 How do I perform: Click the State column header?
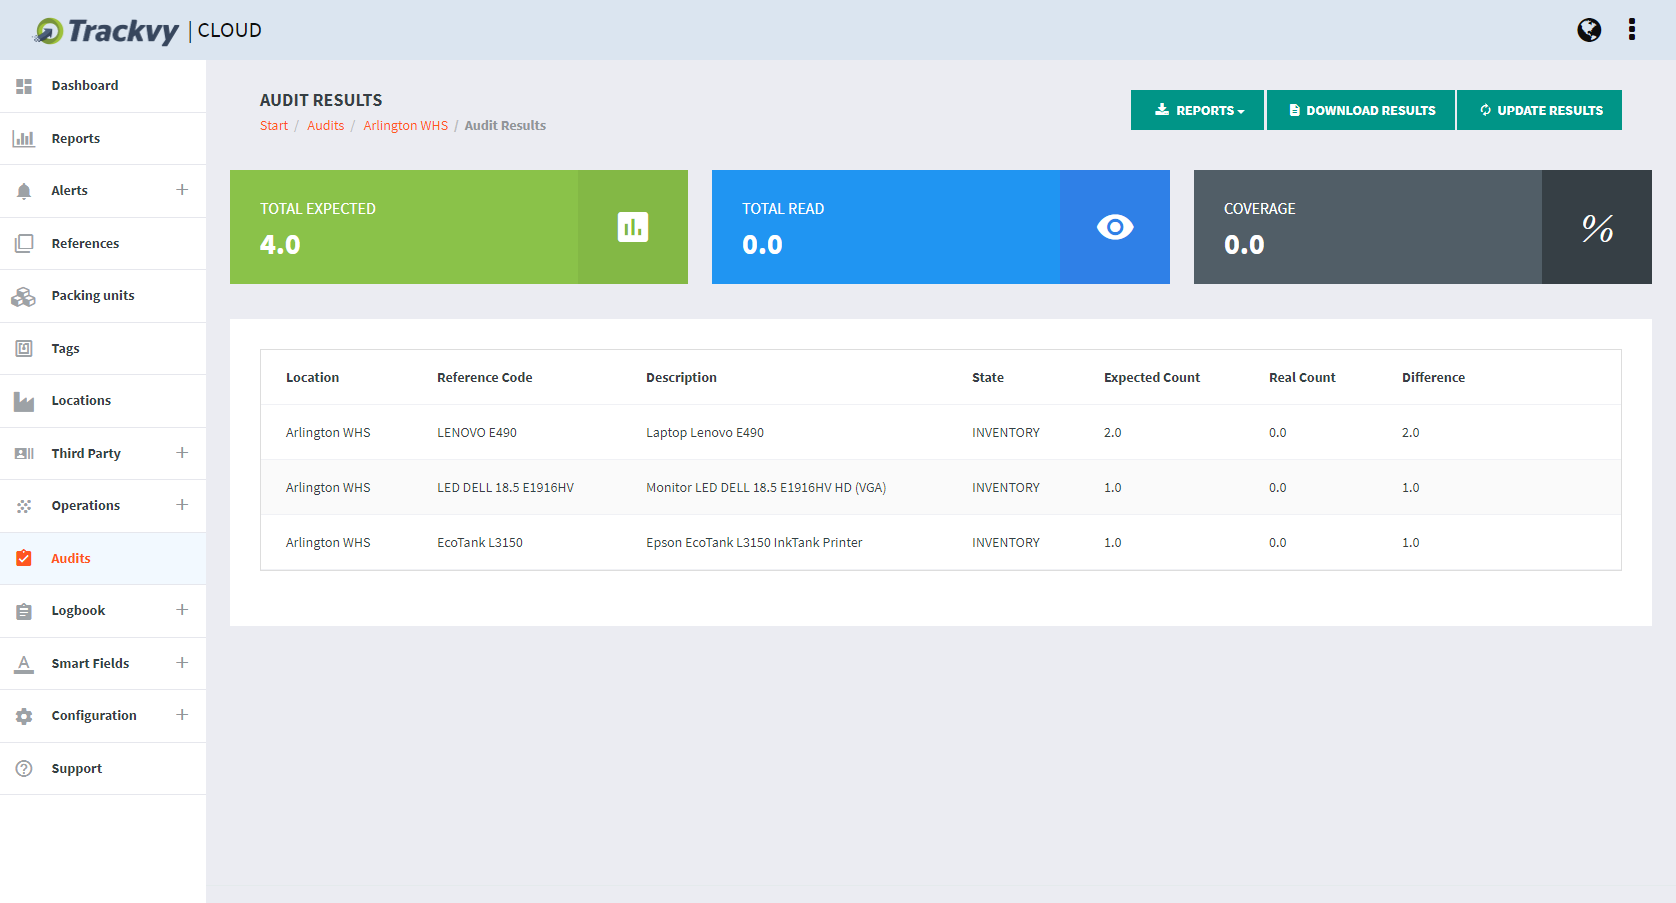pyautogui.click(x=988, y=378)
